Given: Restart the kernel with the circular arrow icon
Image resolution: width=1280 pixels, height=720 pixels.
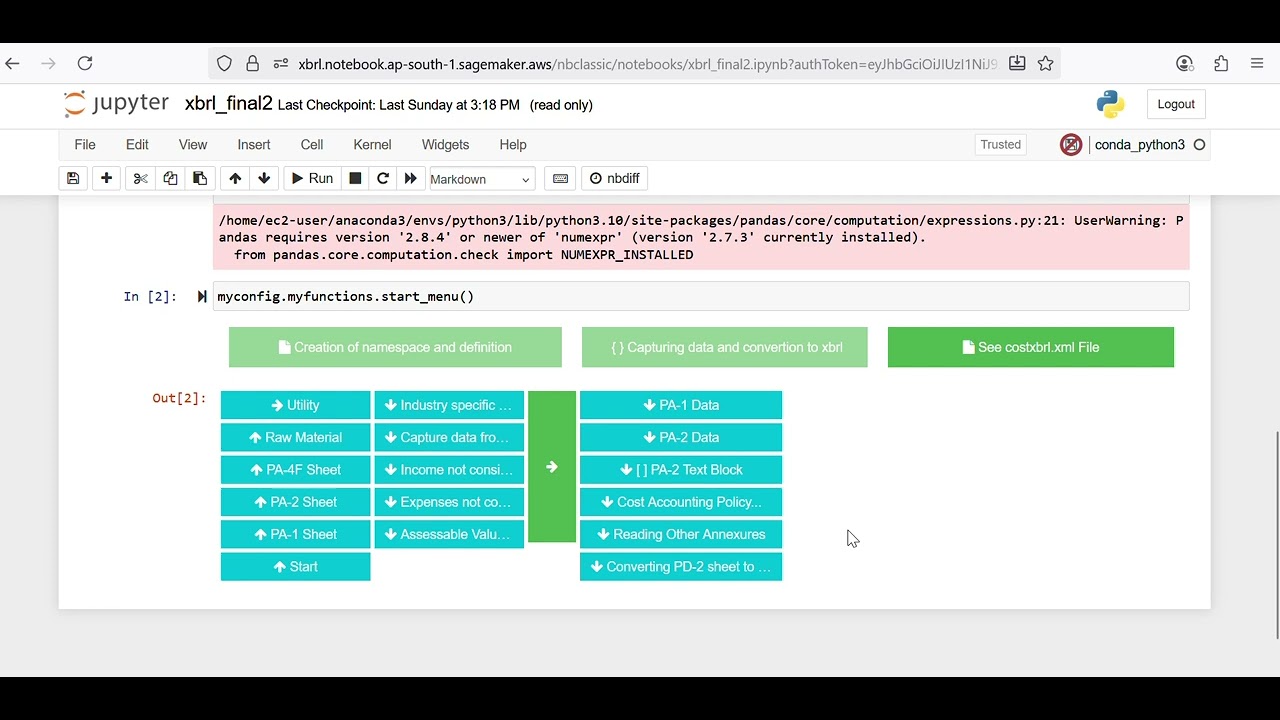Looking at the screenshot, I should click(383, 179).
